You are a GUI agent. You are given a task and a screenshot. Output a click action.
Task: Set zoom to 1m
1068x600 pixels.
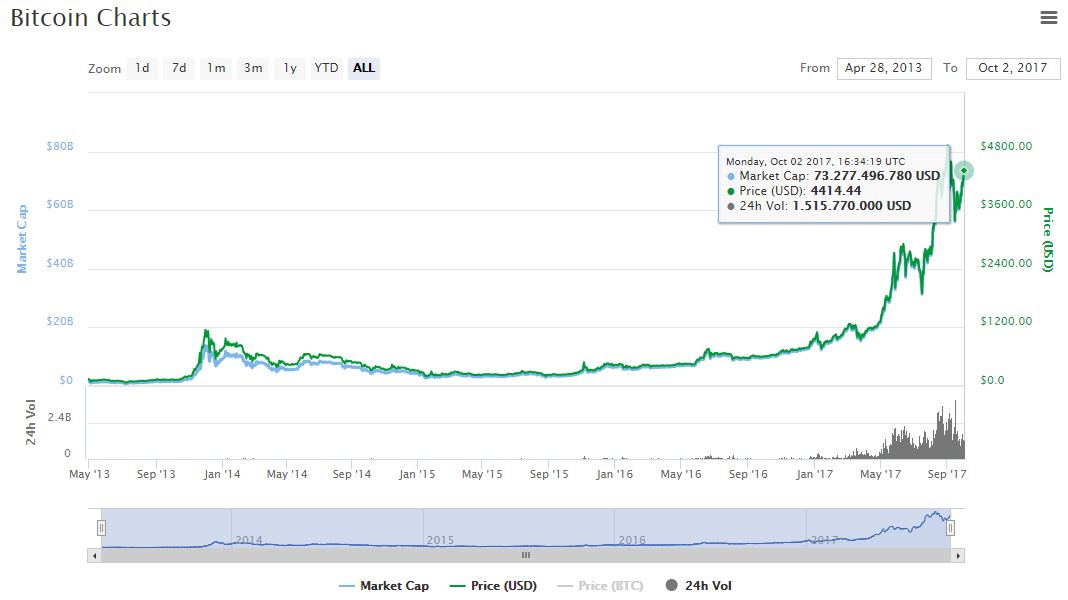pyautogui.click(x=216, y=68)
